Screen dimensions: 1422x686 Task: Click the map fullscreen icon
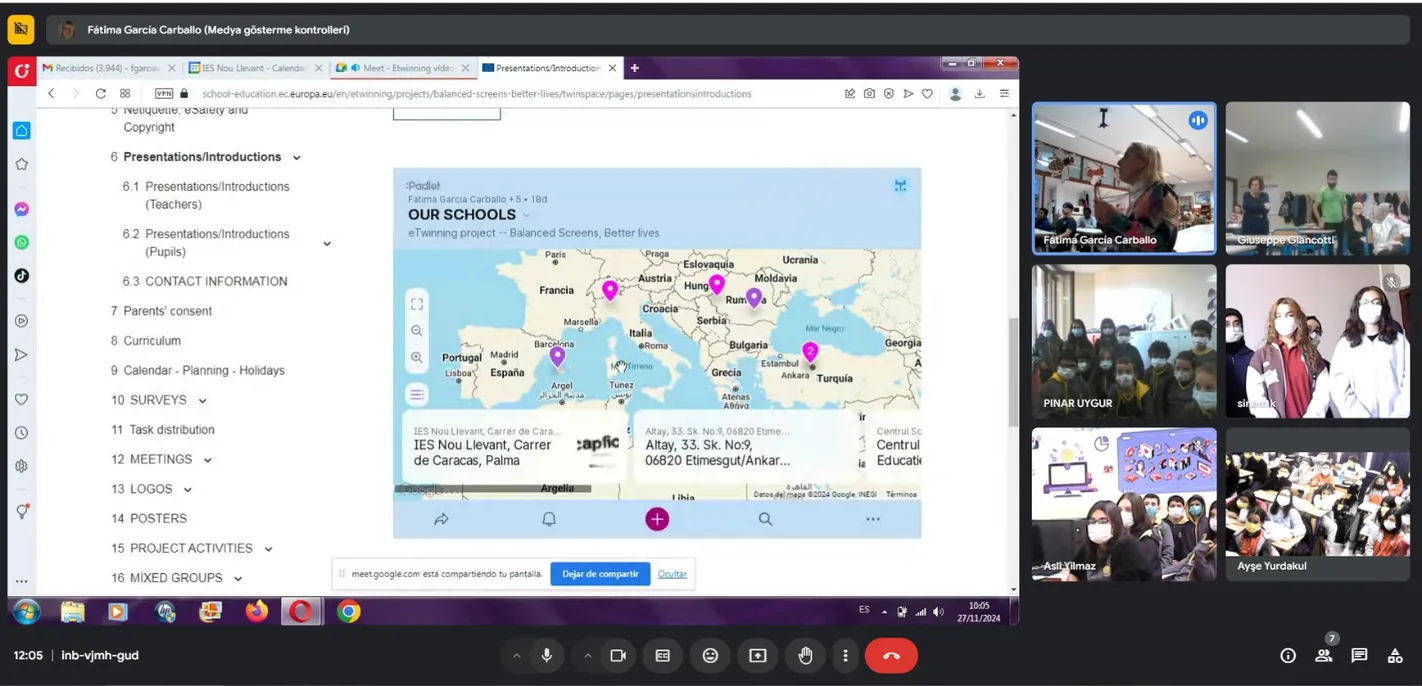click(x=417, y=304)
